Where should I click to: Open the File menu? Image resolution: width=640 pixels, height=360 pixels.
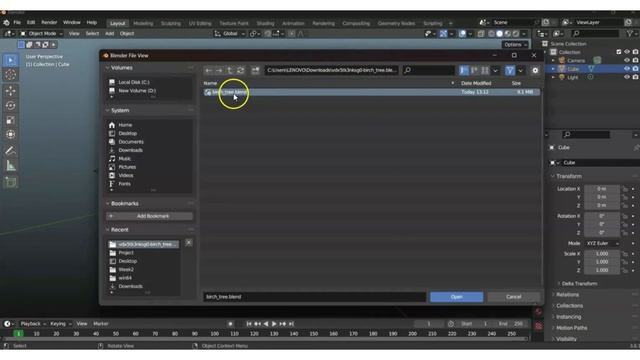[17, 22]
